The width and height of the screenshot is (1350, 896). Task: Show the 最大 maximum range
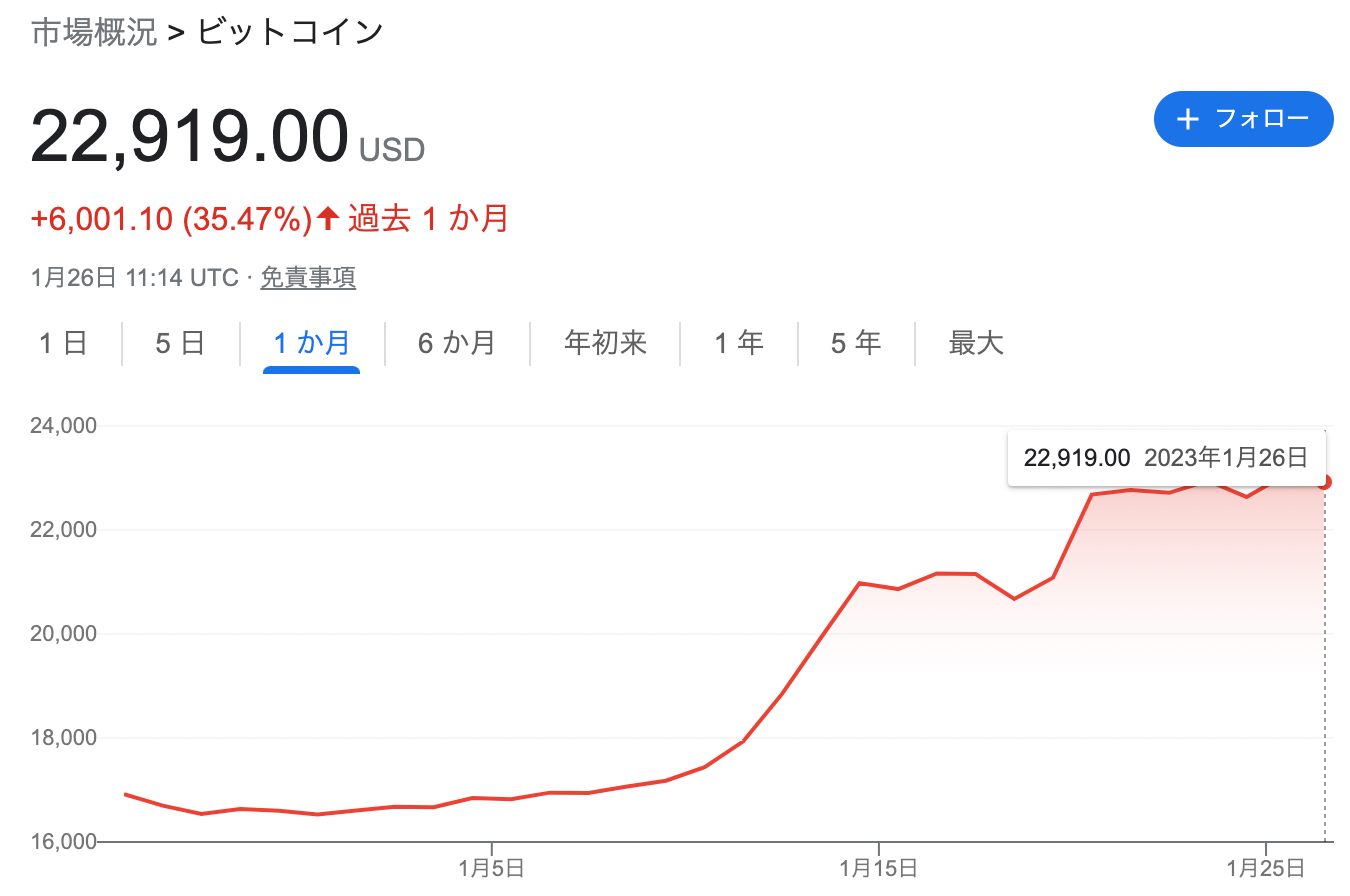point(975,343)
